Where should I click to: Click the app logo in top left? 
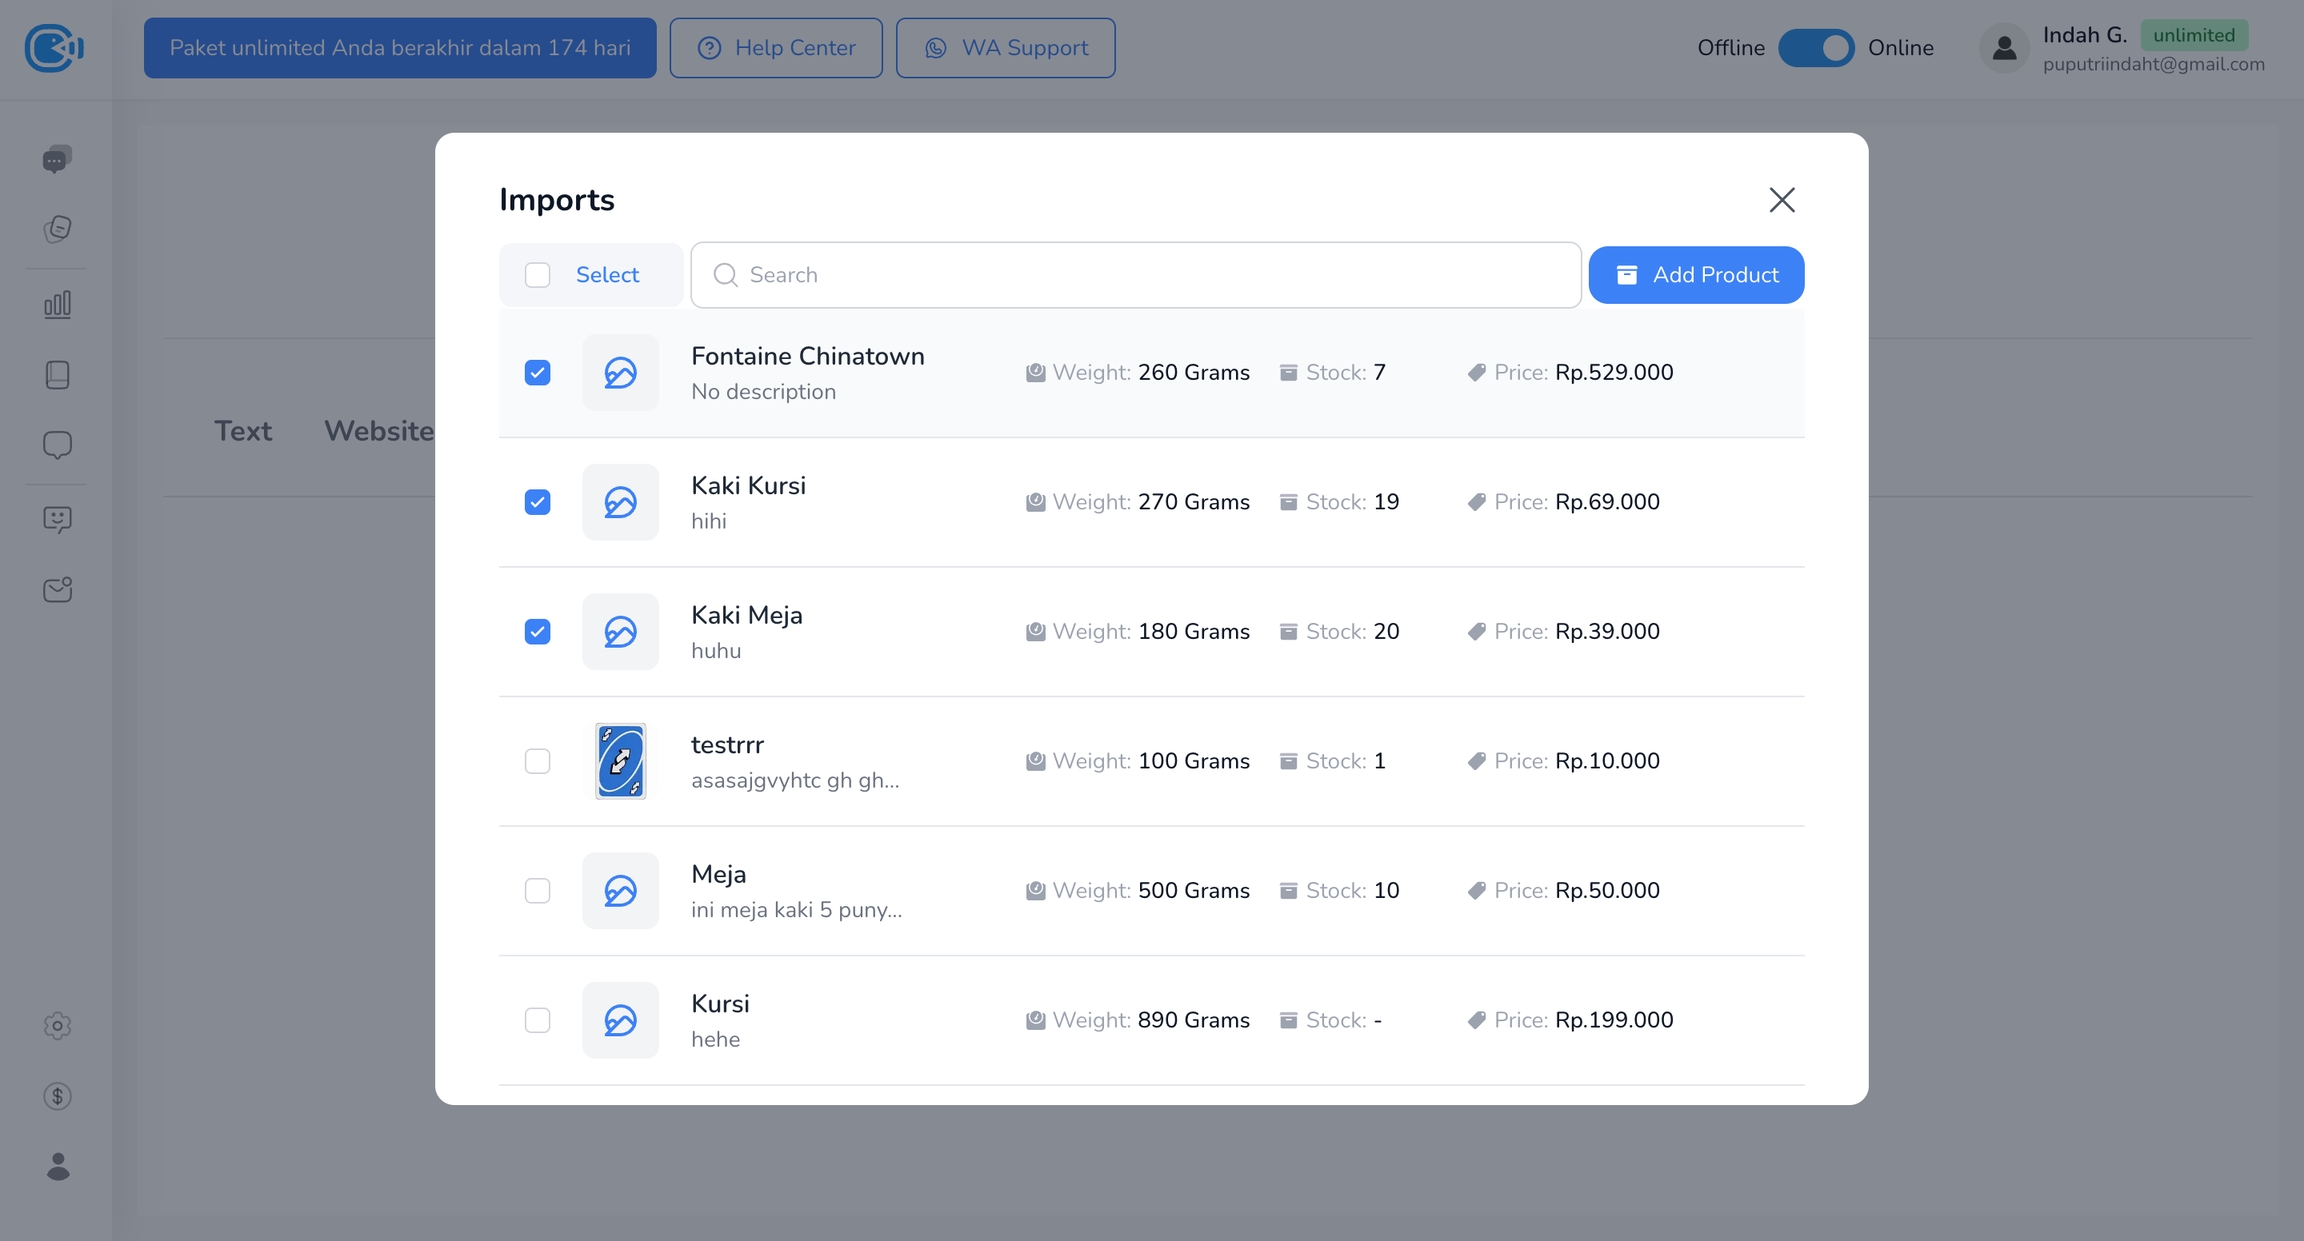[54, 48]
